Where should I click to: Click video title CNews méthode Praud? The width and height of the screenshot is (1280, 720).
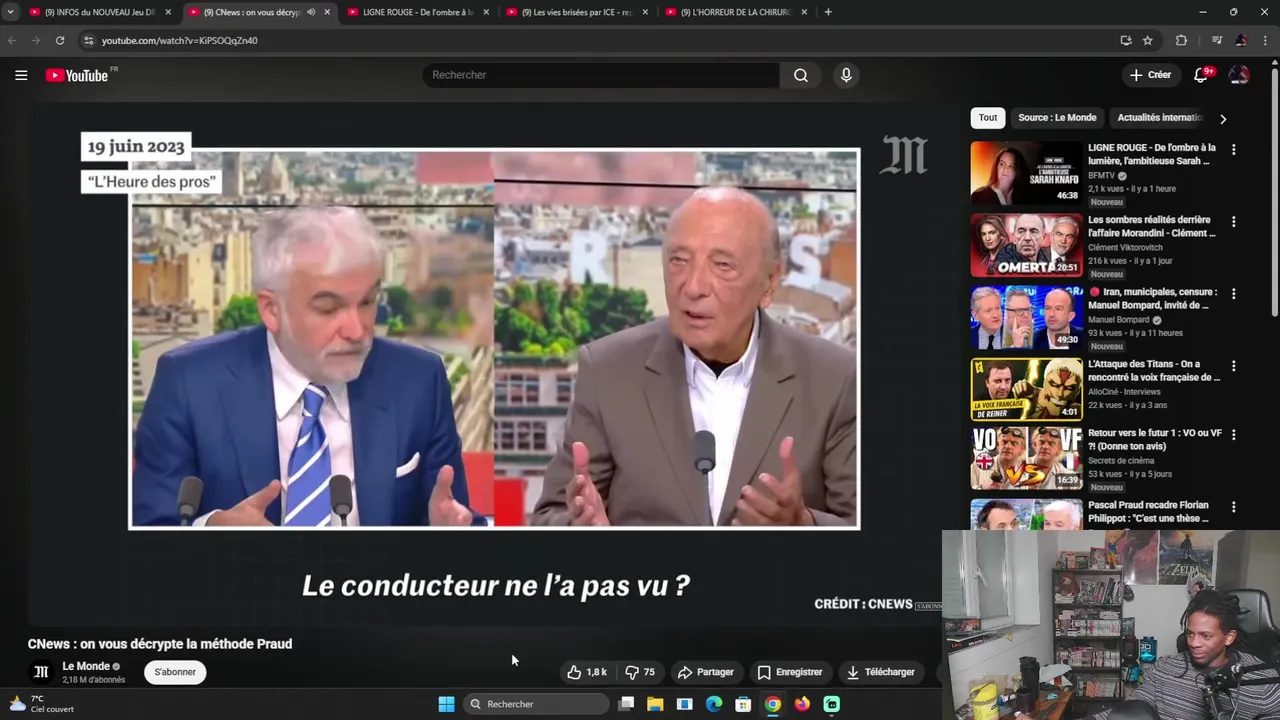click(160, 644)
